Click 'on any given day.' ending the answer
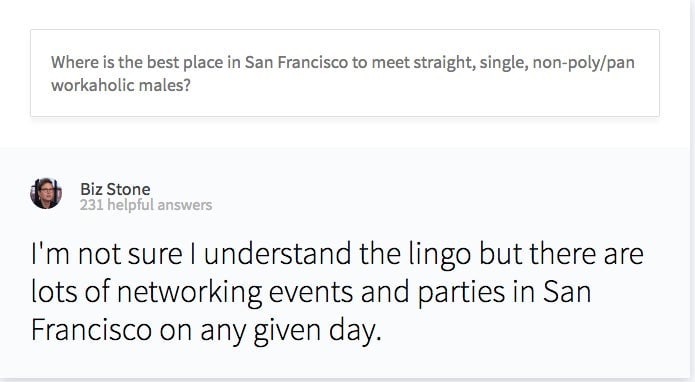The image size is (695, 382). coord(270,331)
